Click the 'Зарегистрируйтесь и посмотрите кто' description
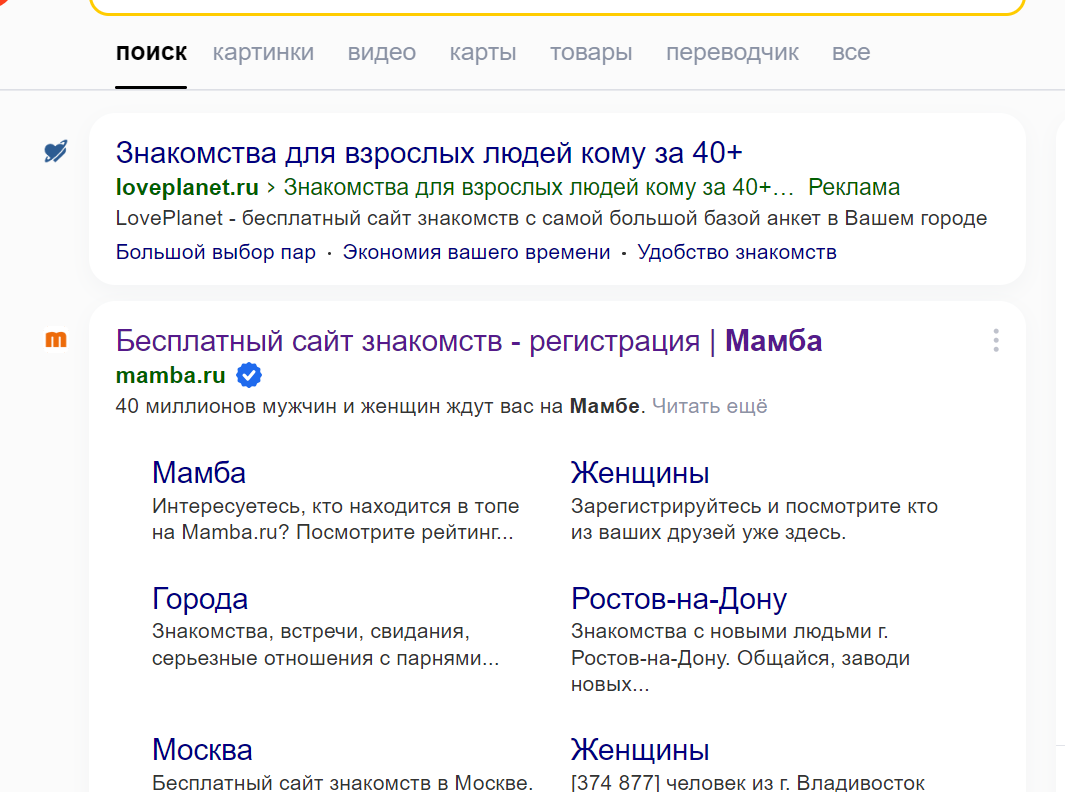 pos(754,519)
